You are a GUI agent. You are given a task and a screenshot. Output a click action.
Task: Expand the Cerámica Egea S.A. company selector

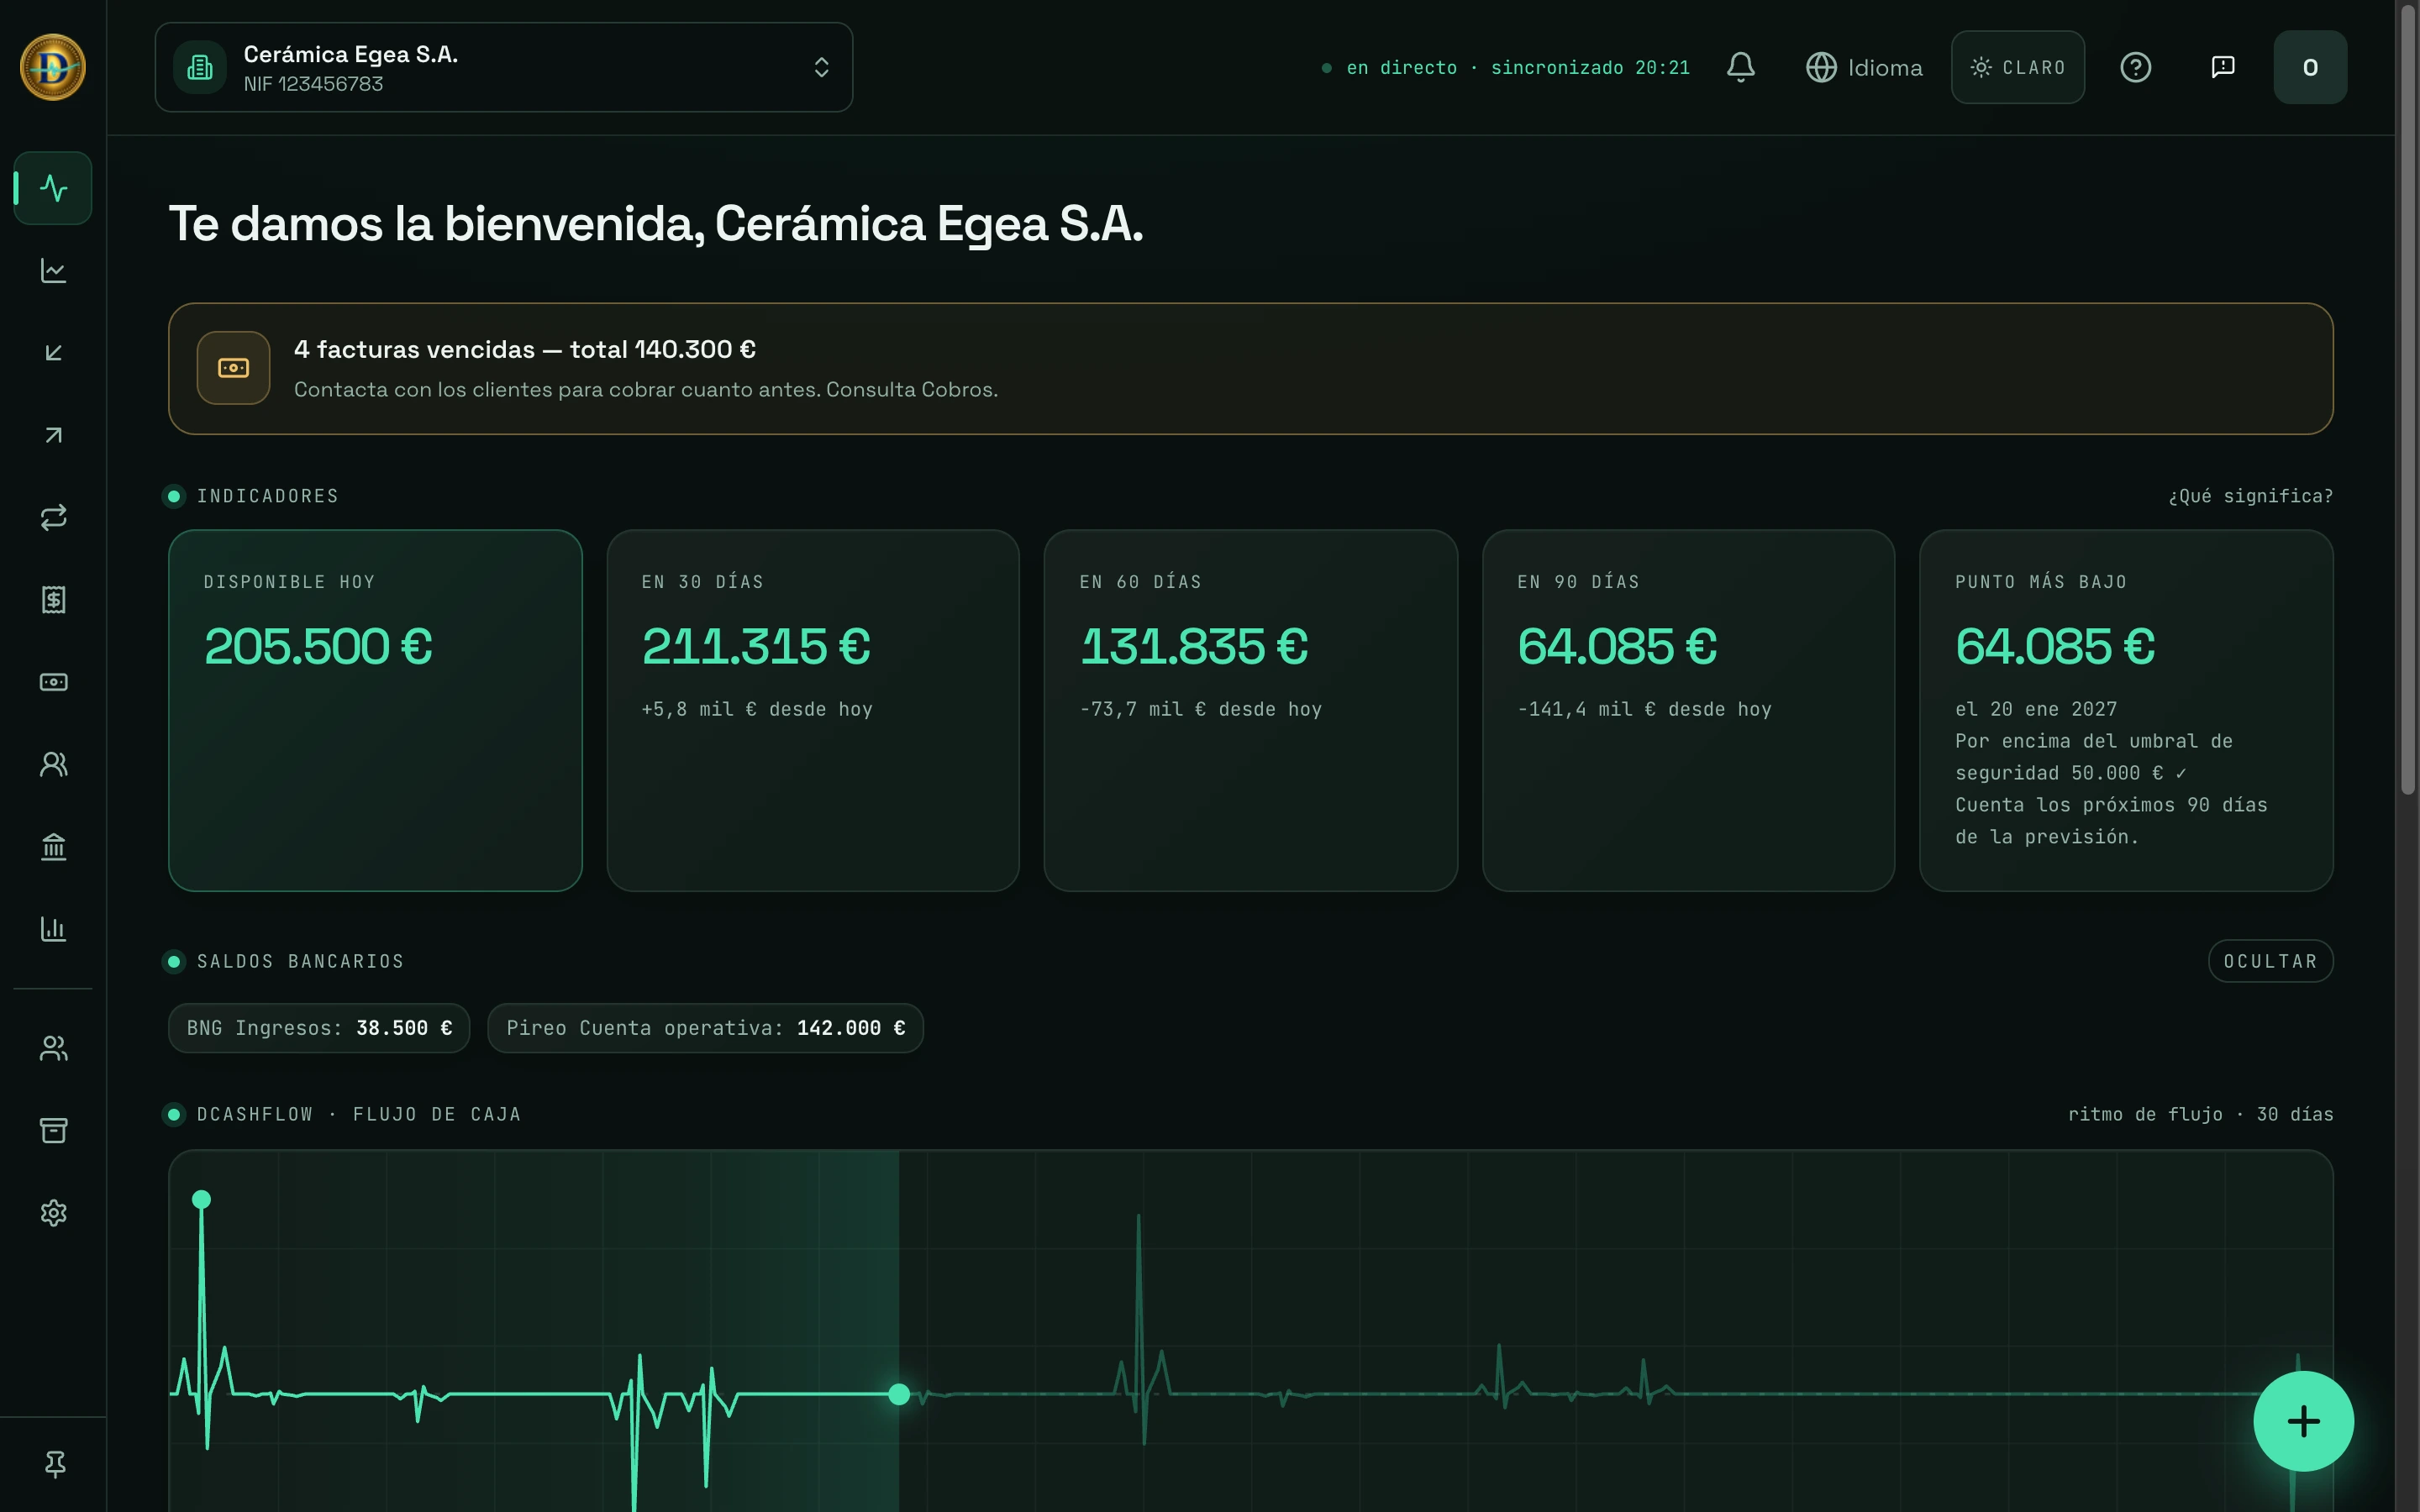click(x=504, y=67)
